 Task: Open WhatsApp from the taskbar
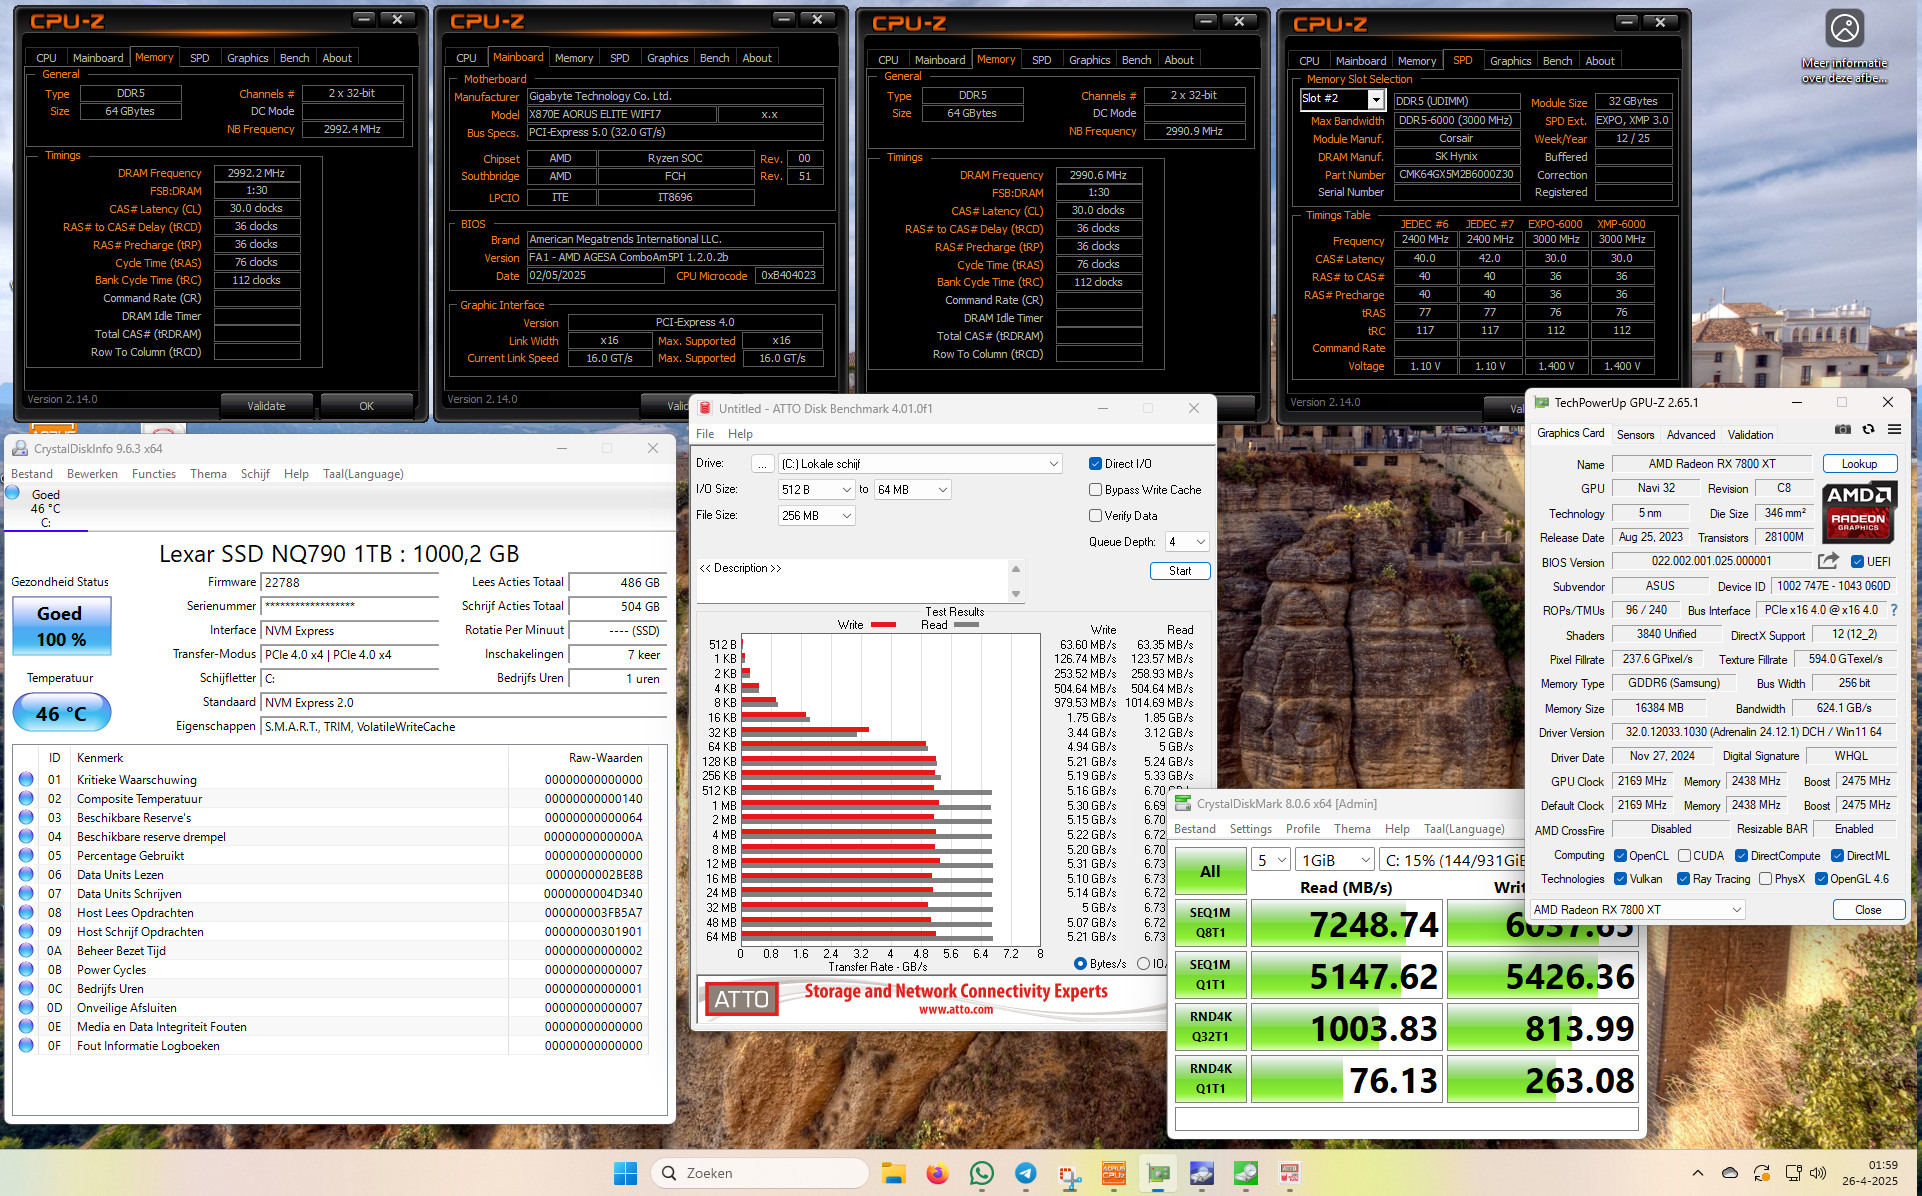982,1173
